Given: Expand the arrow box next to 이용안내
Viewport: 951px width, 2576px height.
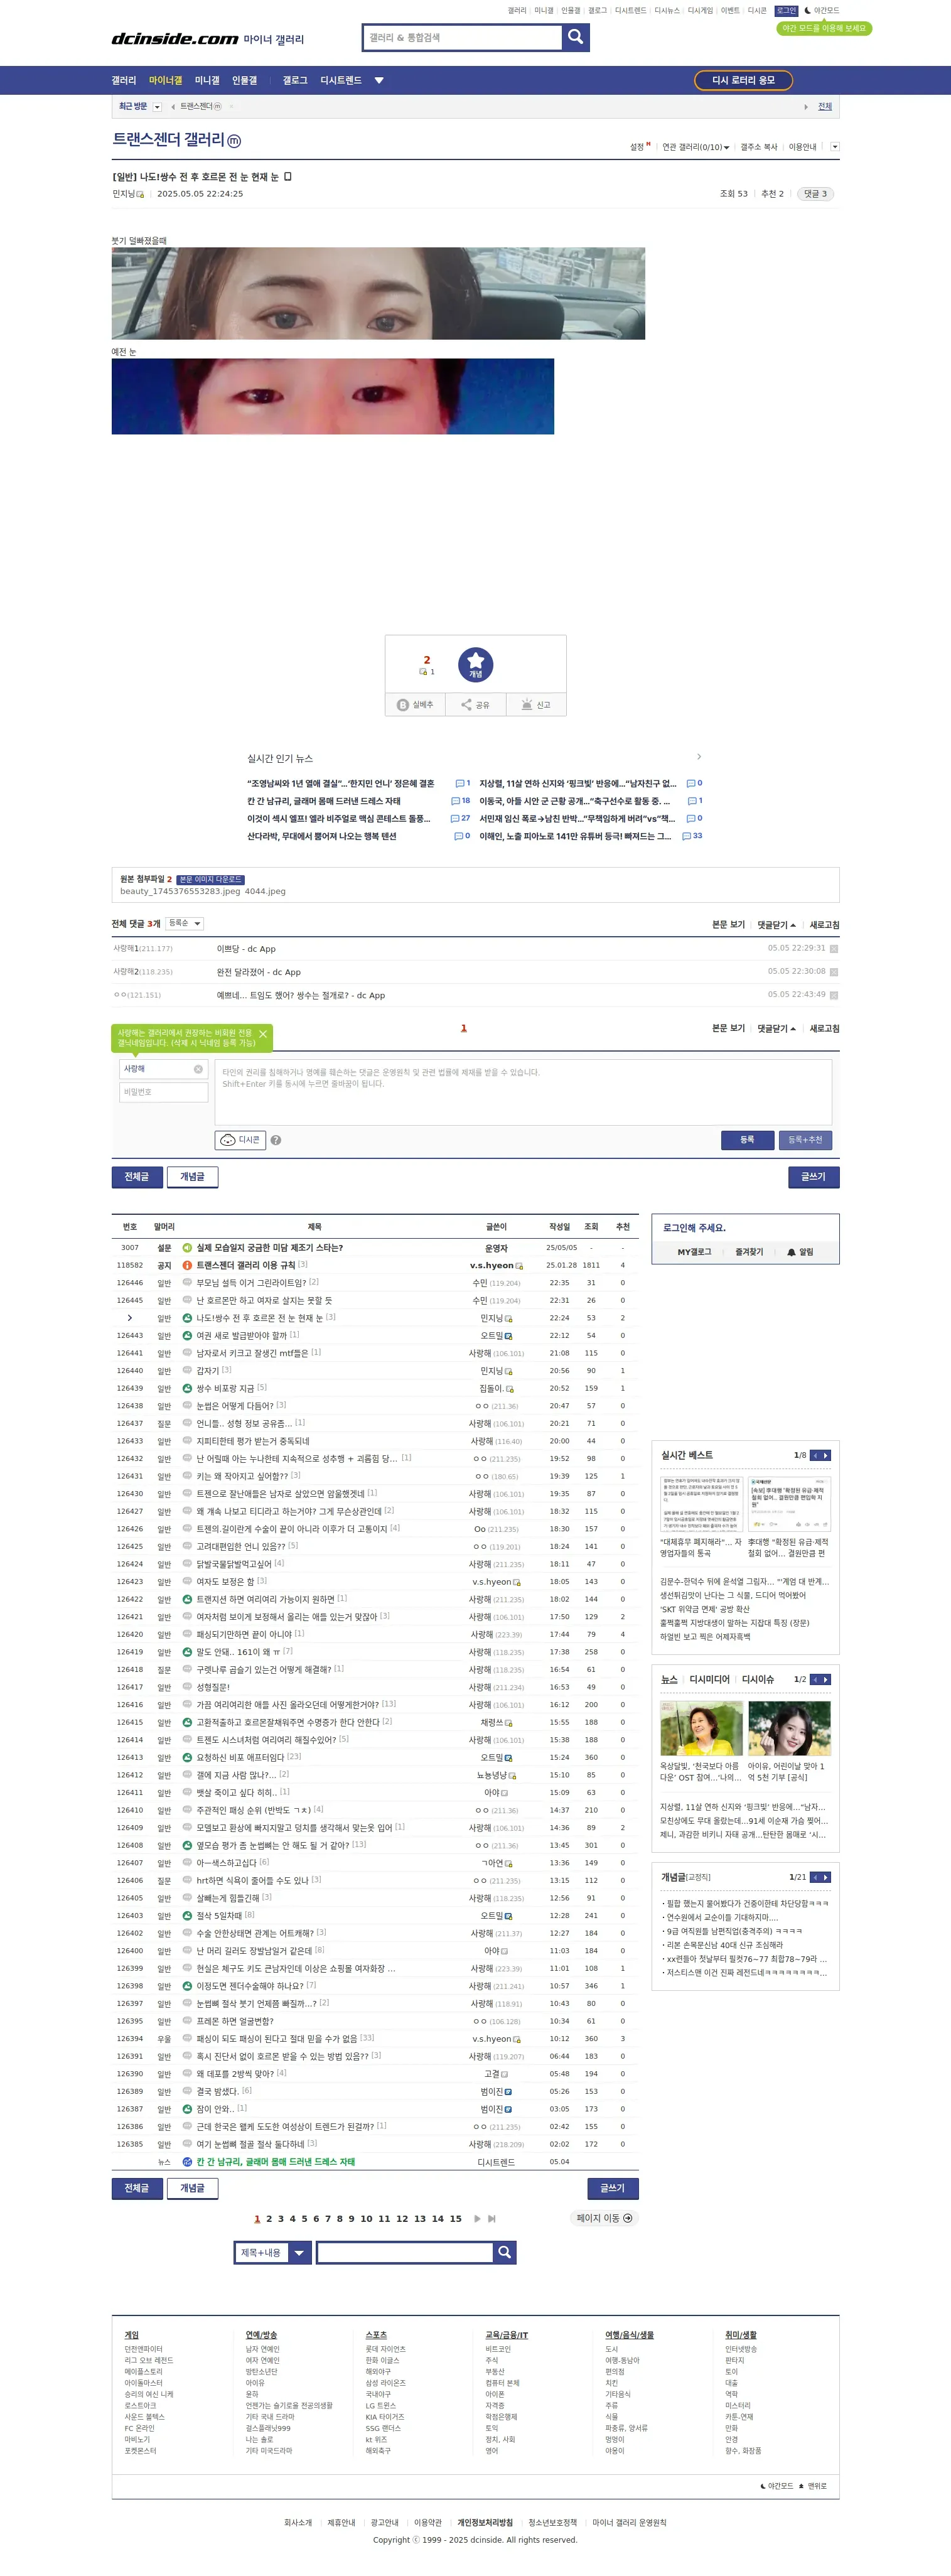Looking at the screenshot, I should pyautogui.click(x=835, y=146).
